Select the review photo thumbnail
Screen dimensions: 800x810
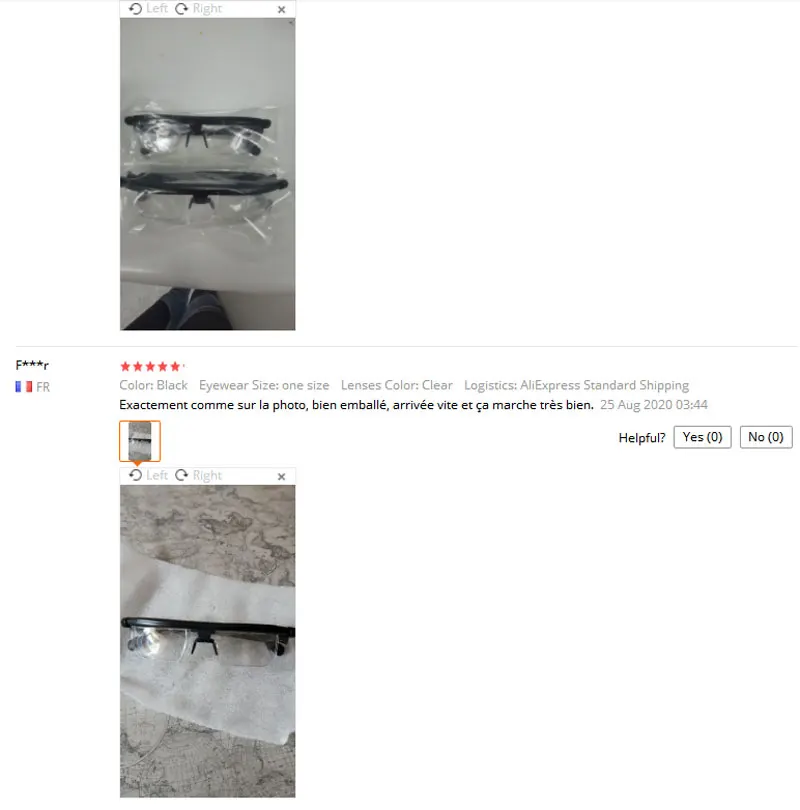tap(140, 441)
